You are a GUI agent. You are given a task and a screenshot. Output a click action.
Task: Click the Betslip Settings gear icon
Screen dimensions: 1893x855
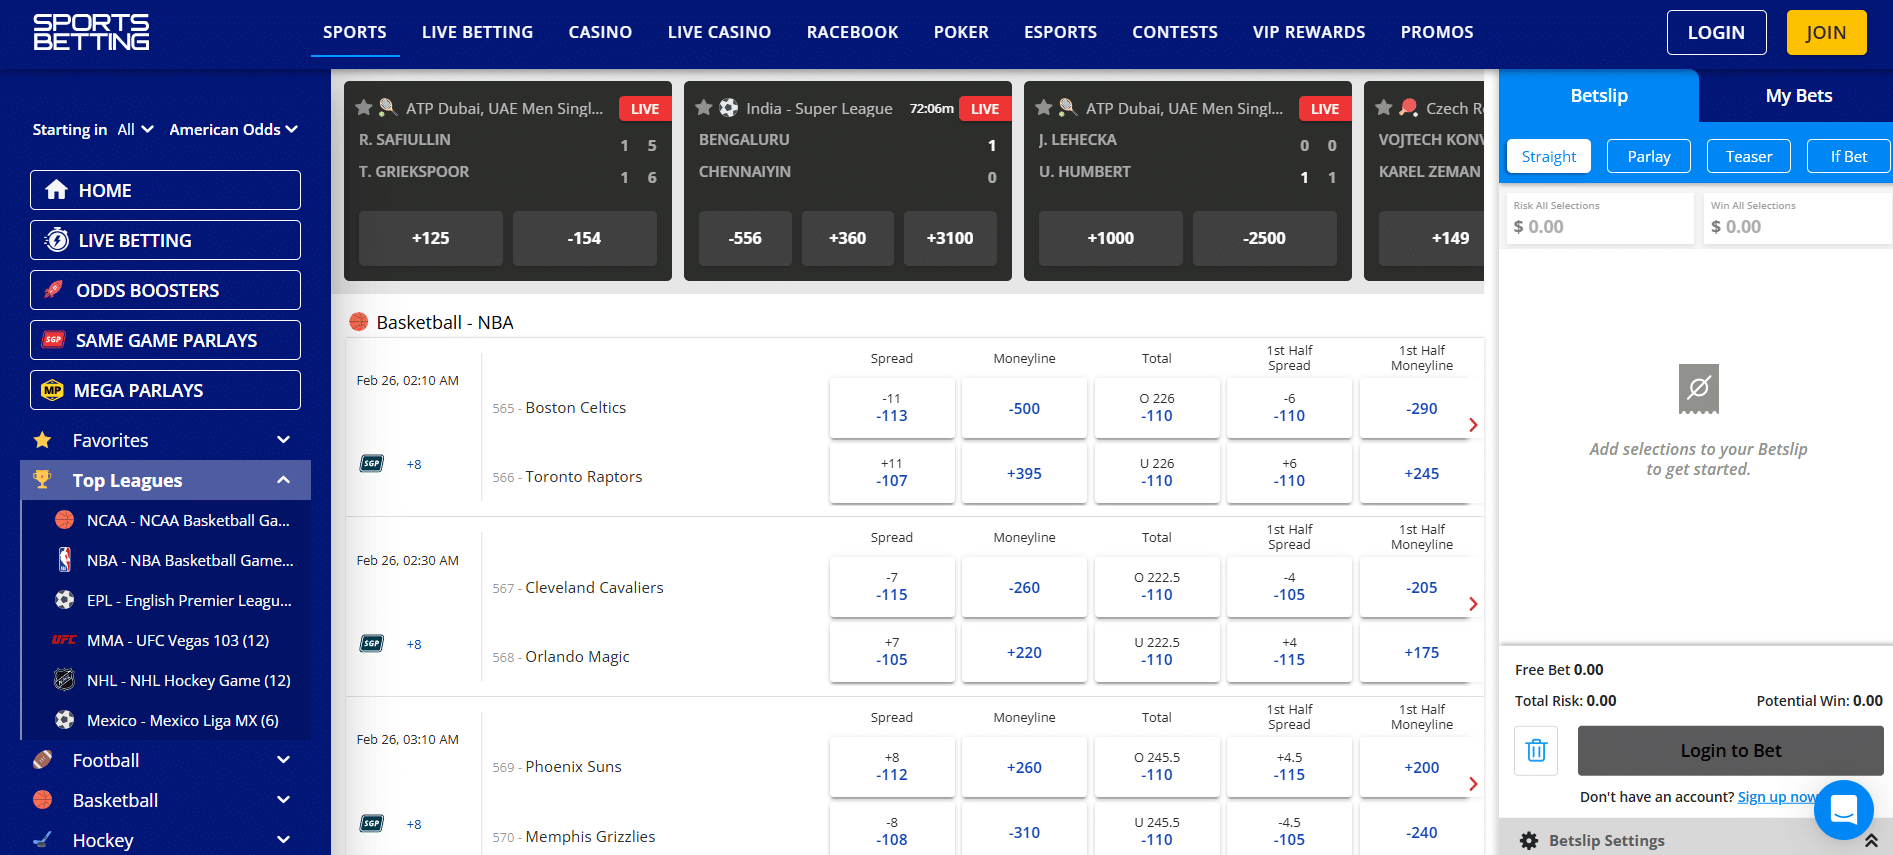(1529, 841)
